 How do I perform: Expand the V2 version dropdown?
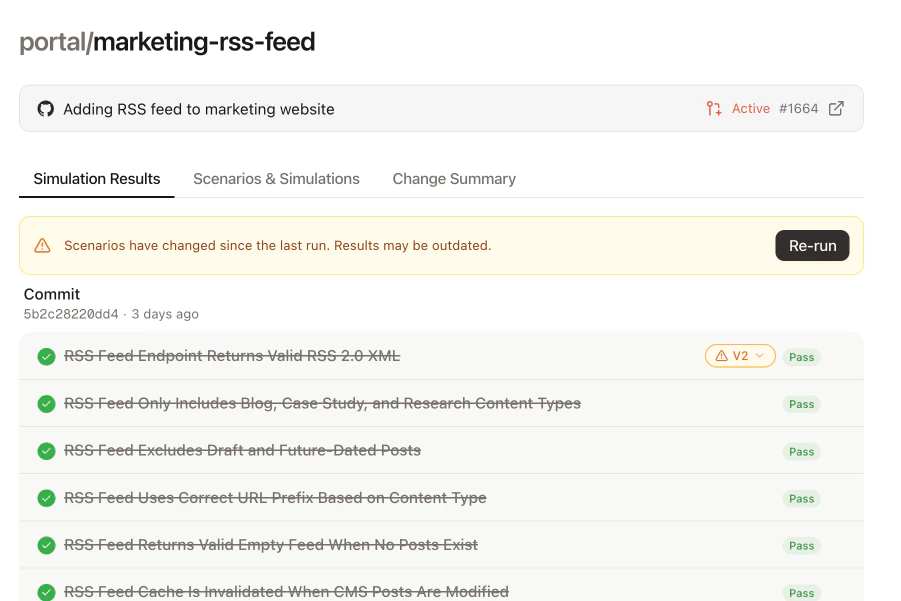[x=740, y=356]
